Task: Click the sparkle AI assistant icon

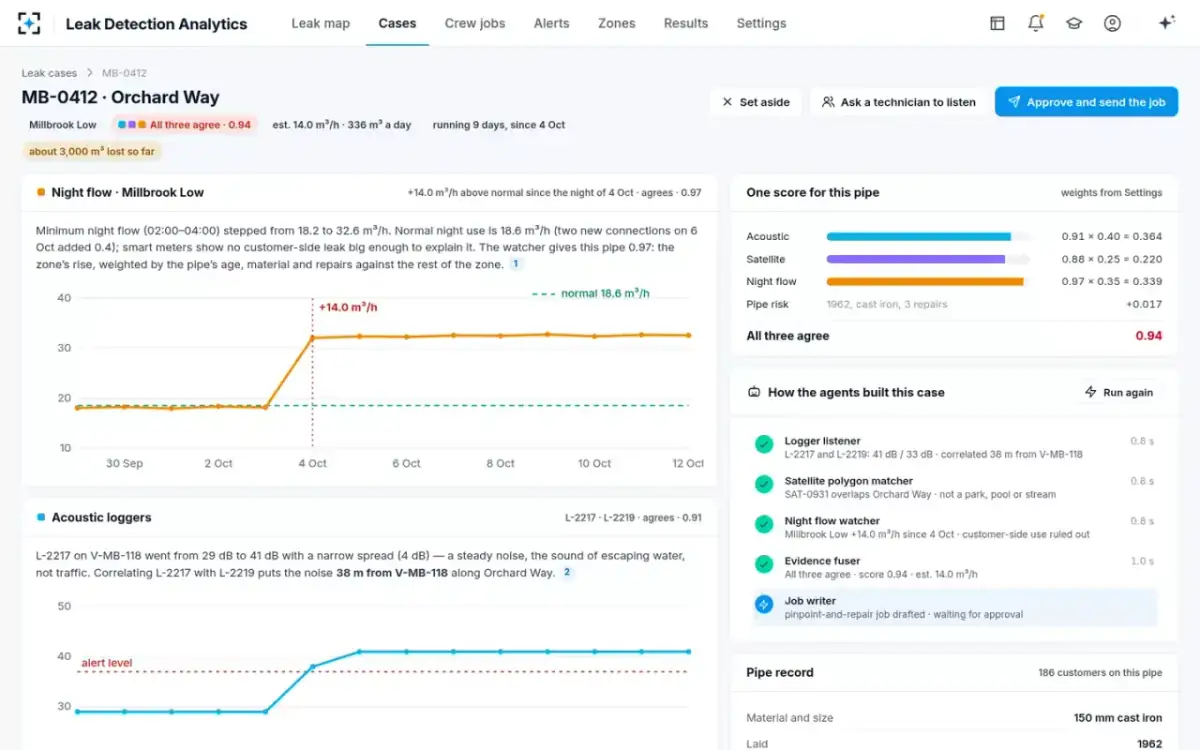Action: (x=1166, y=23)
